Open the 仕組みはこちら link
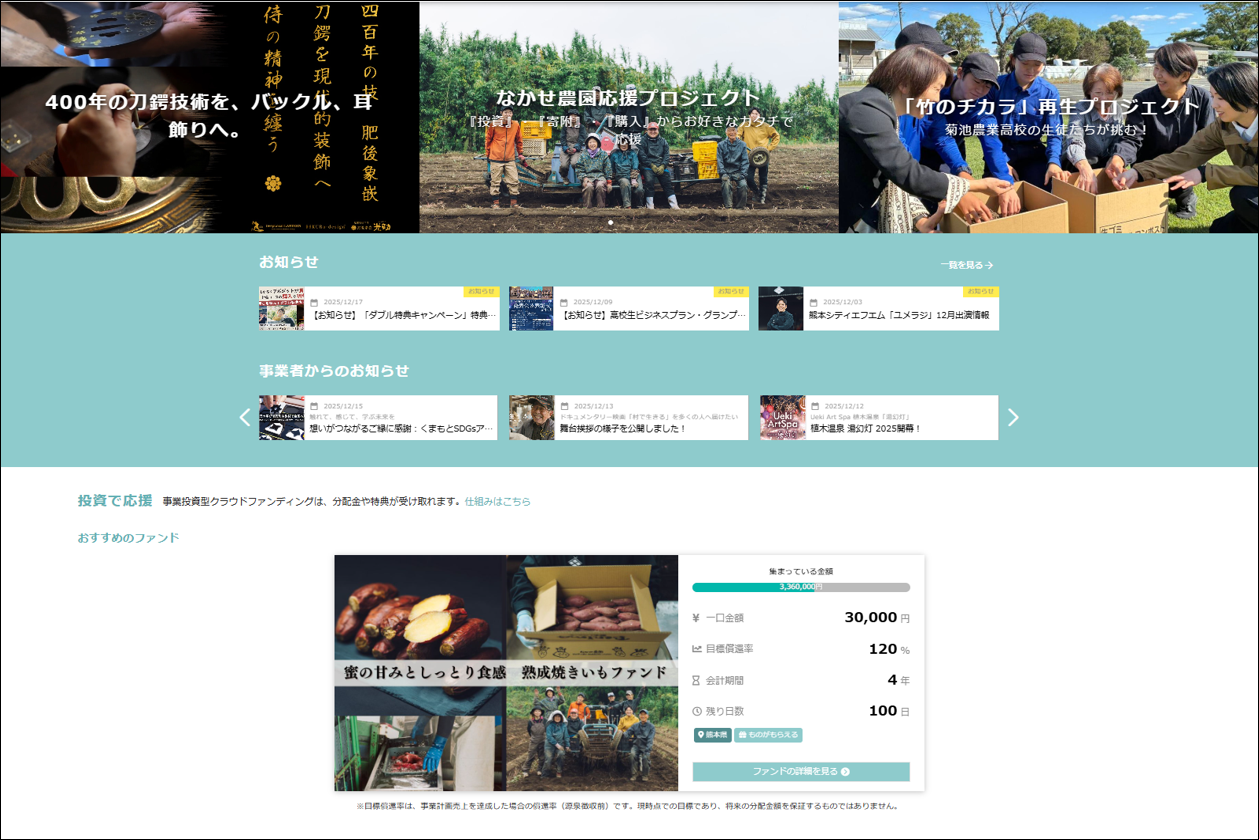Viewport: 1259px width, 840px height. coord(497,501)
